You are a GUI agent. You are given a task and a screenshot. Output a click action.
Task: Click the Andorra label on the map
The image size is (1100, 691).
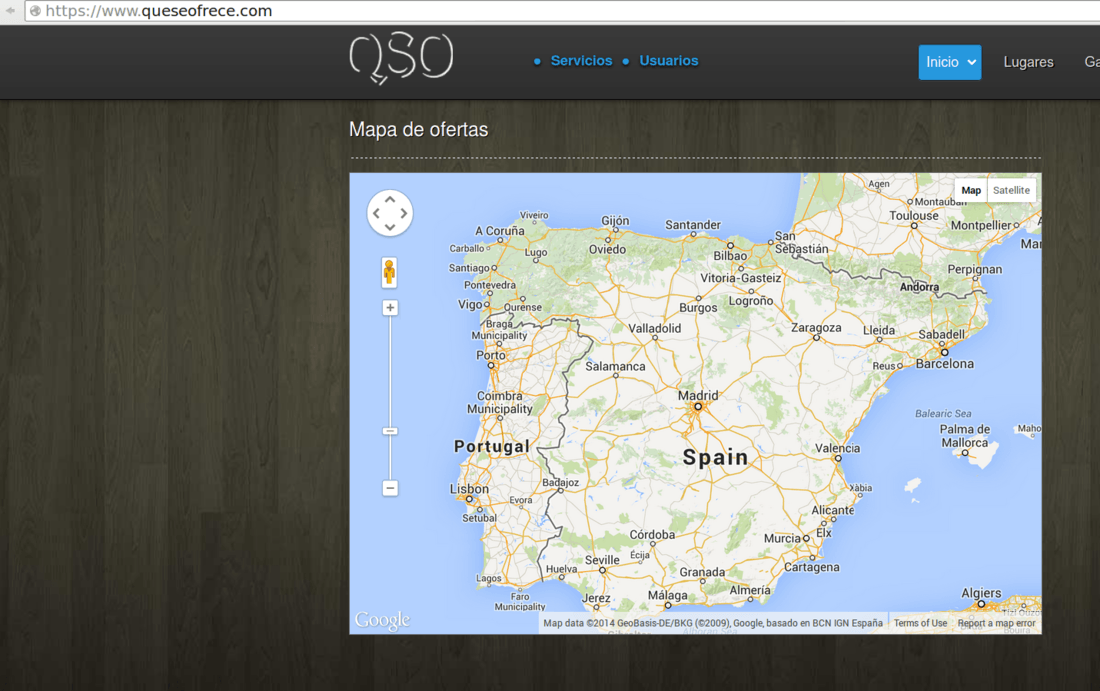click(x=919, y=287)
